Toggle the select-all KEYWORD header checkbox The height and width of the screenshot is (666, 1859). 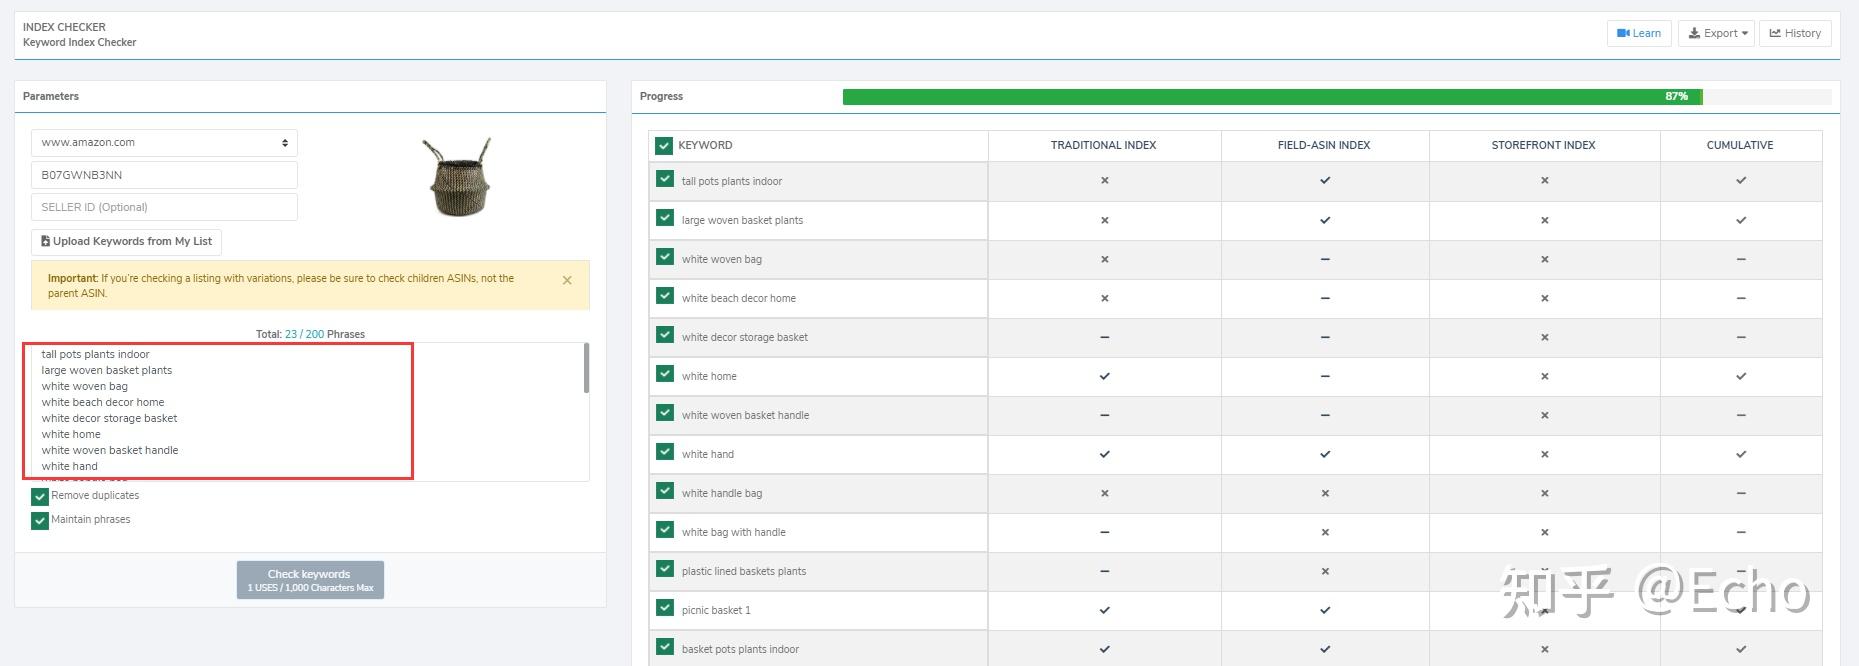tap(664, 145)
